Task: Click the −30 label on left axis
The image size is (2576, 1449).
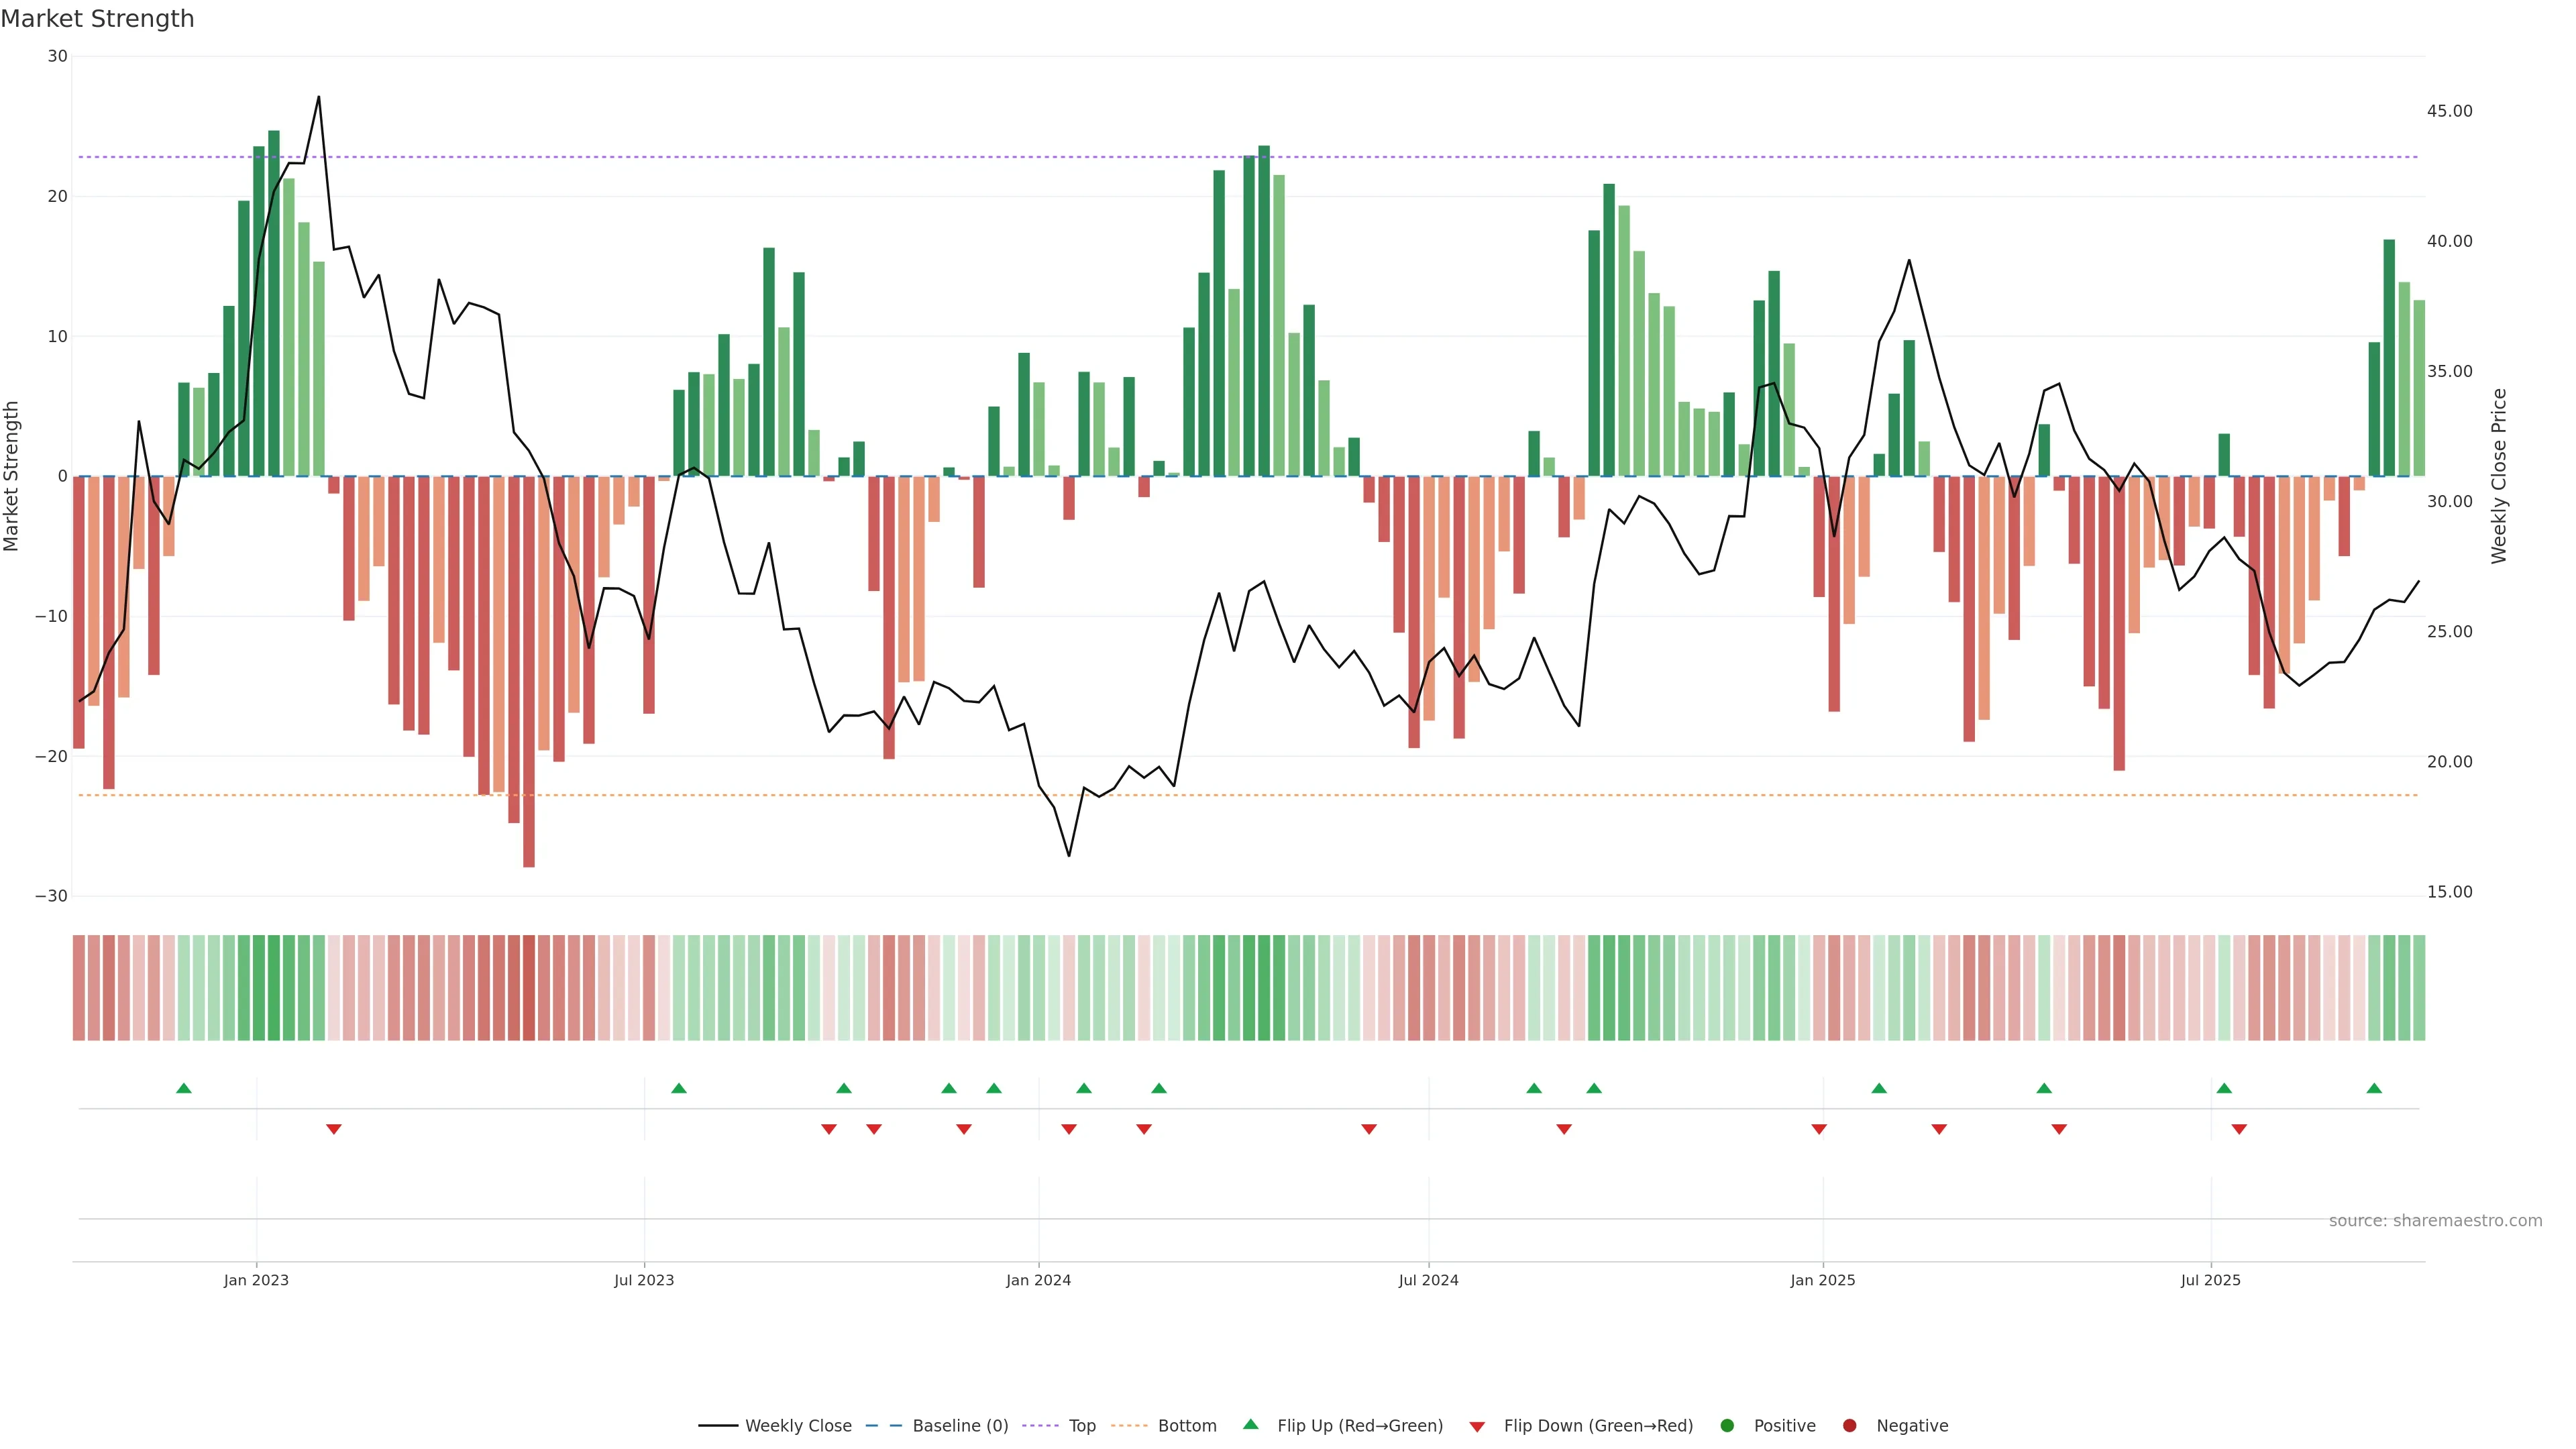Action: click(51, 896)
